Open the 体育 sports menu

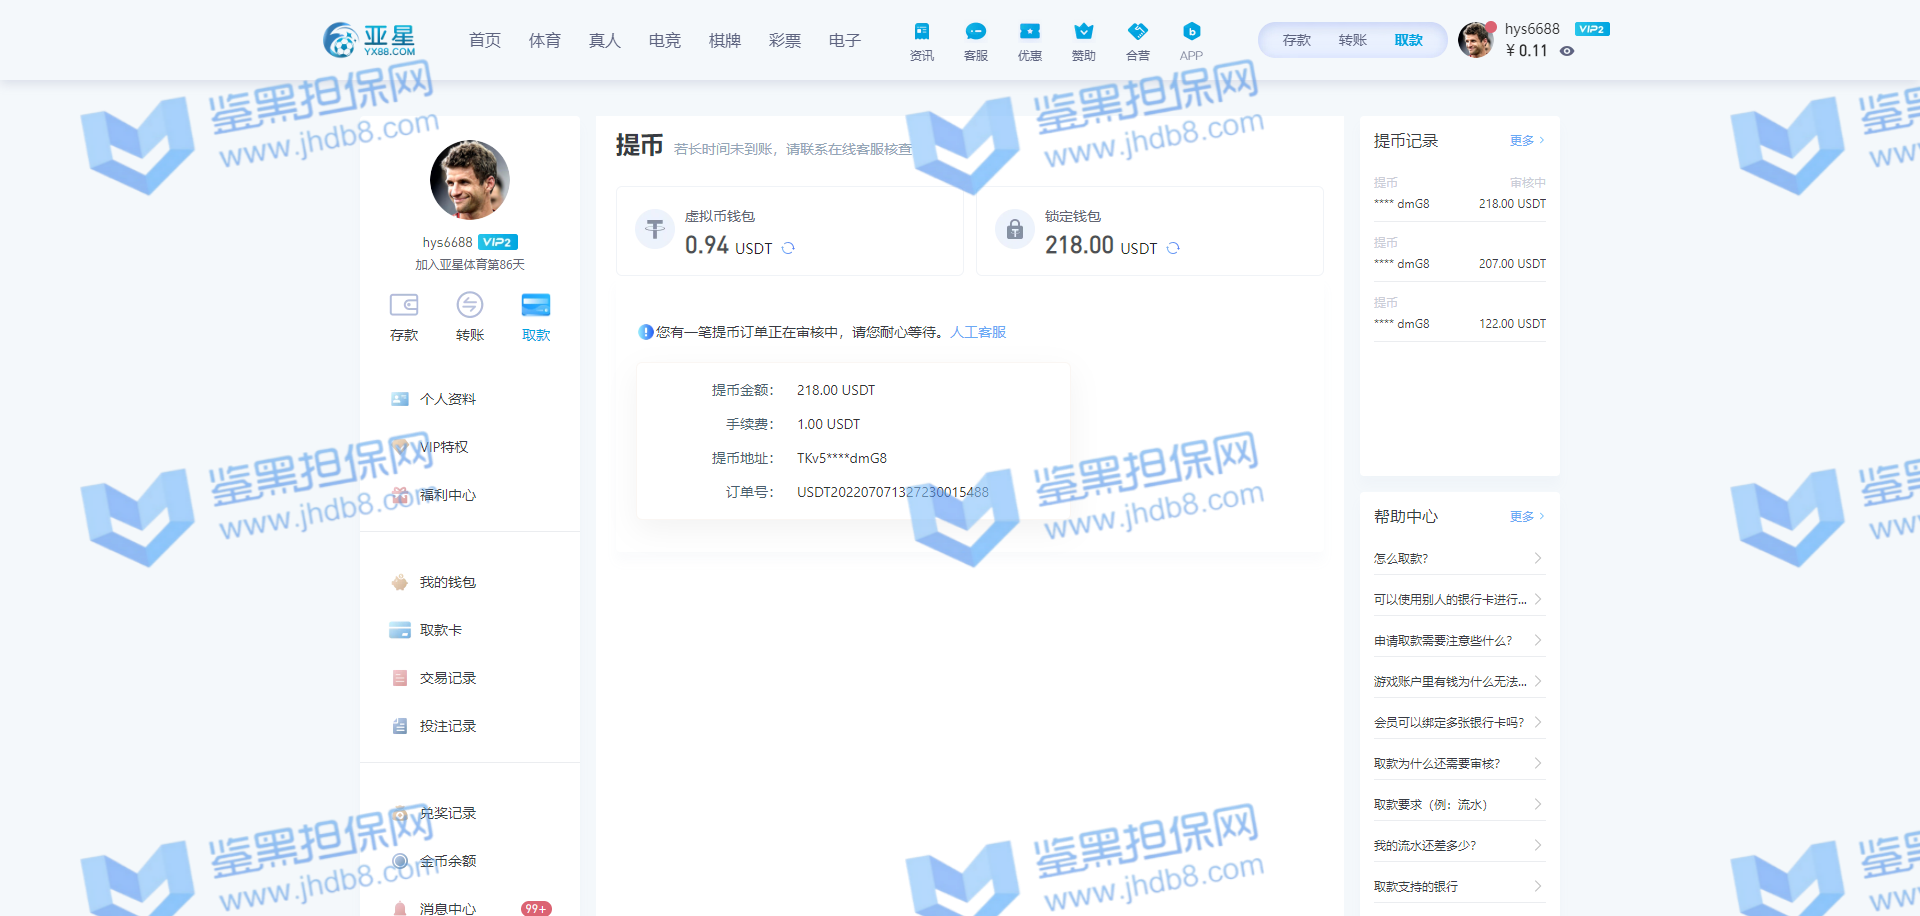(x=544, y=40)
